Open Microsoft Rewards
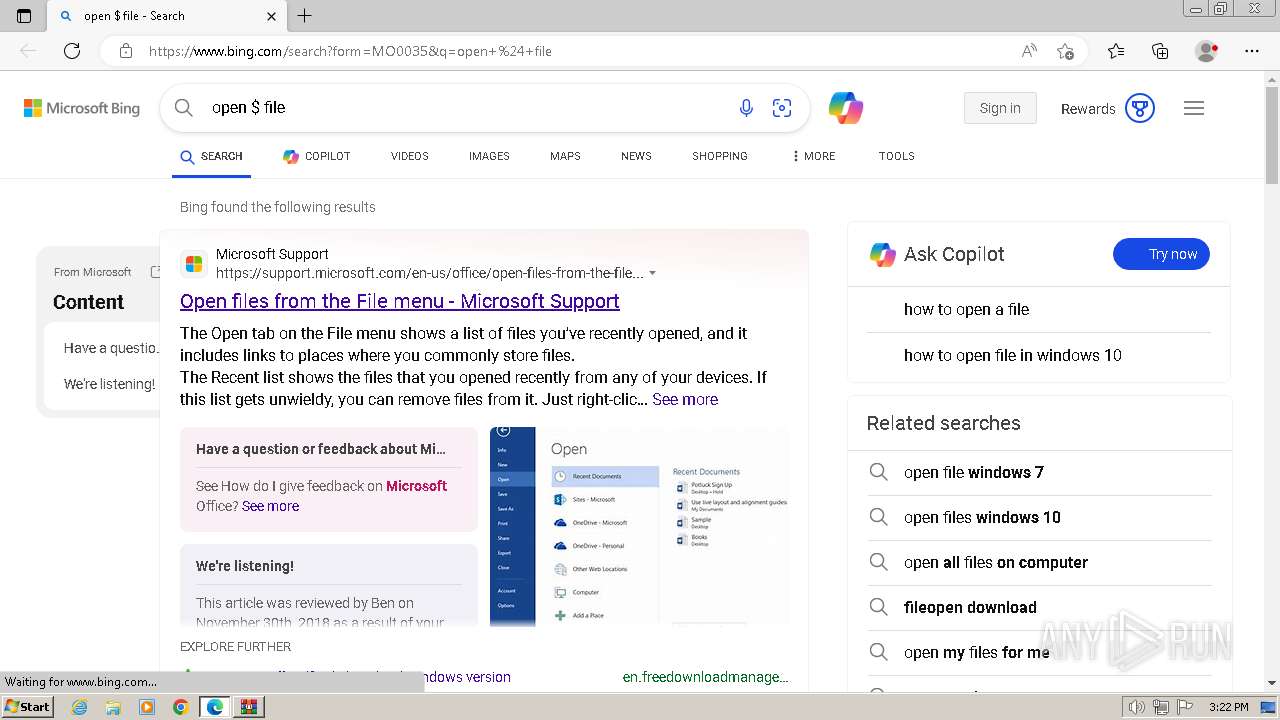Screen dimensions: 1280x720 pos(1108,108)
